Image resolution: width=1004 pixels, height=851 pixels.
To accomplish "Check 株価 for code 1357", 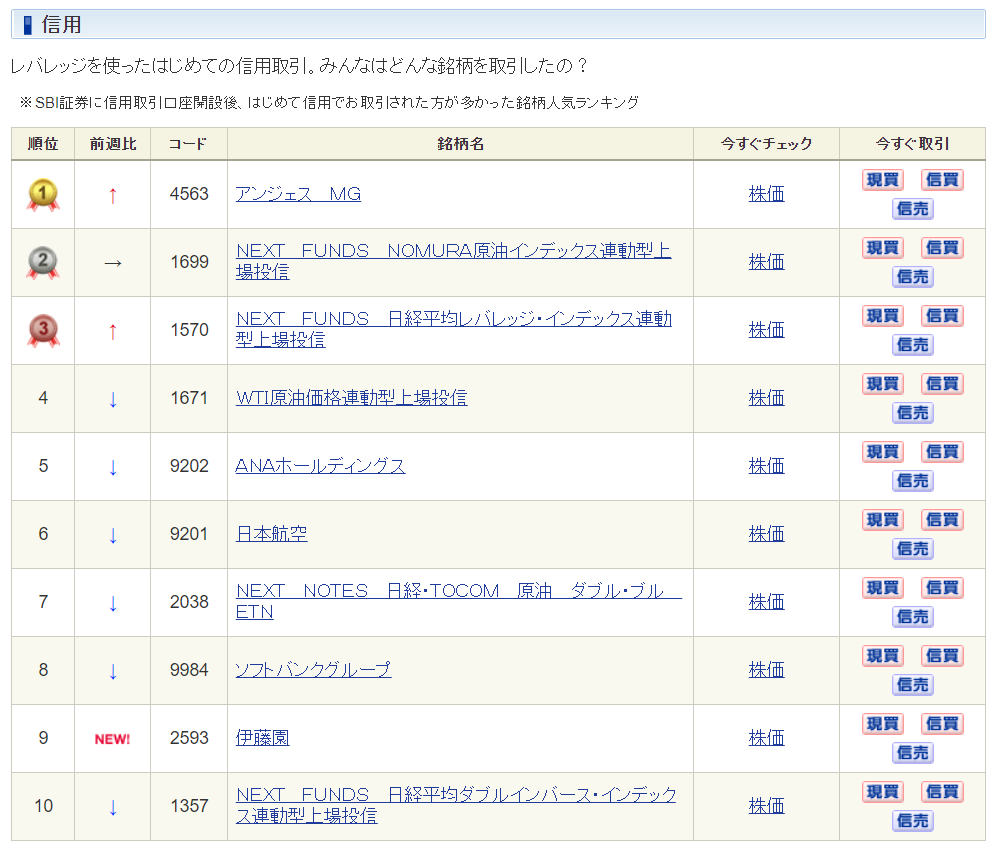I will 766,805.
